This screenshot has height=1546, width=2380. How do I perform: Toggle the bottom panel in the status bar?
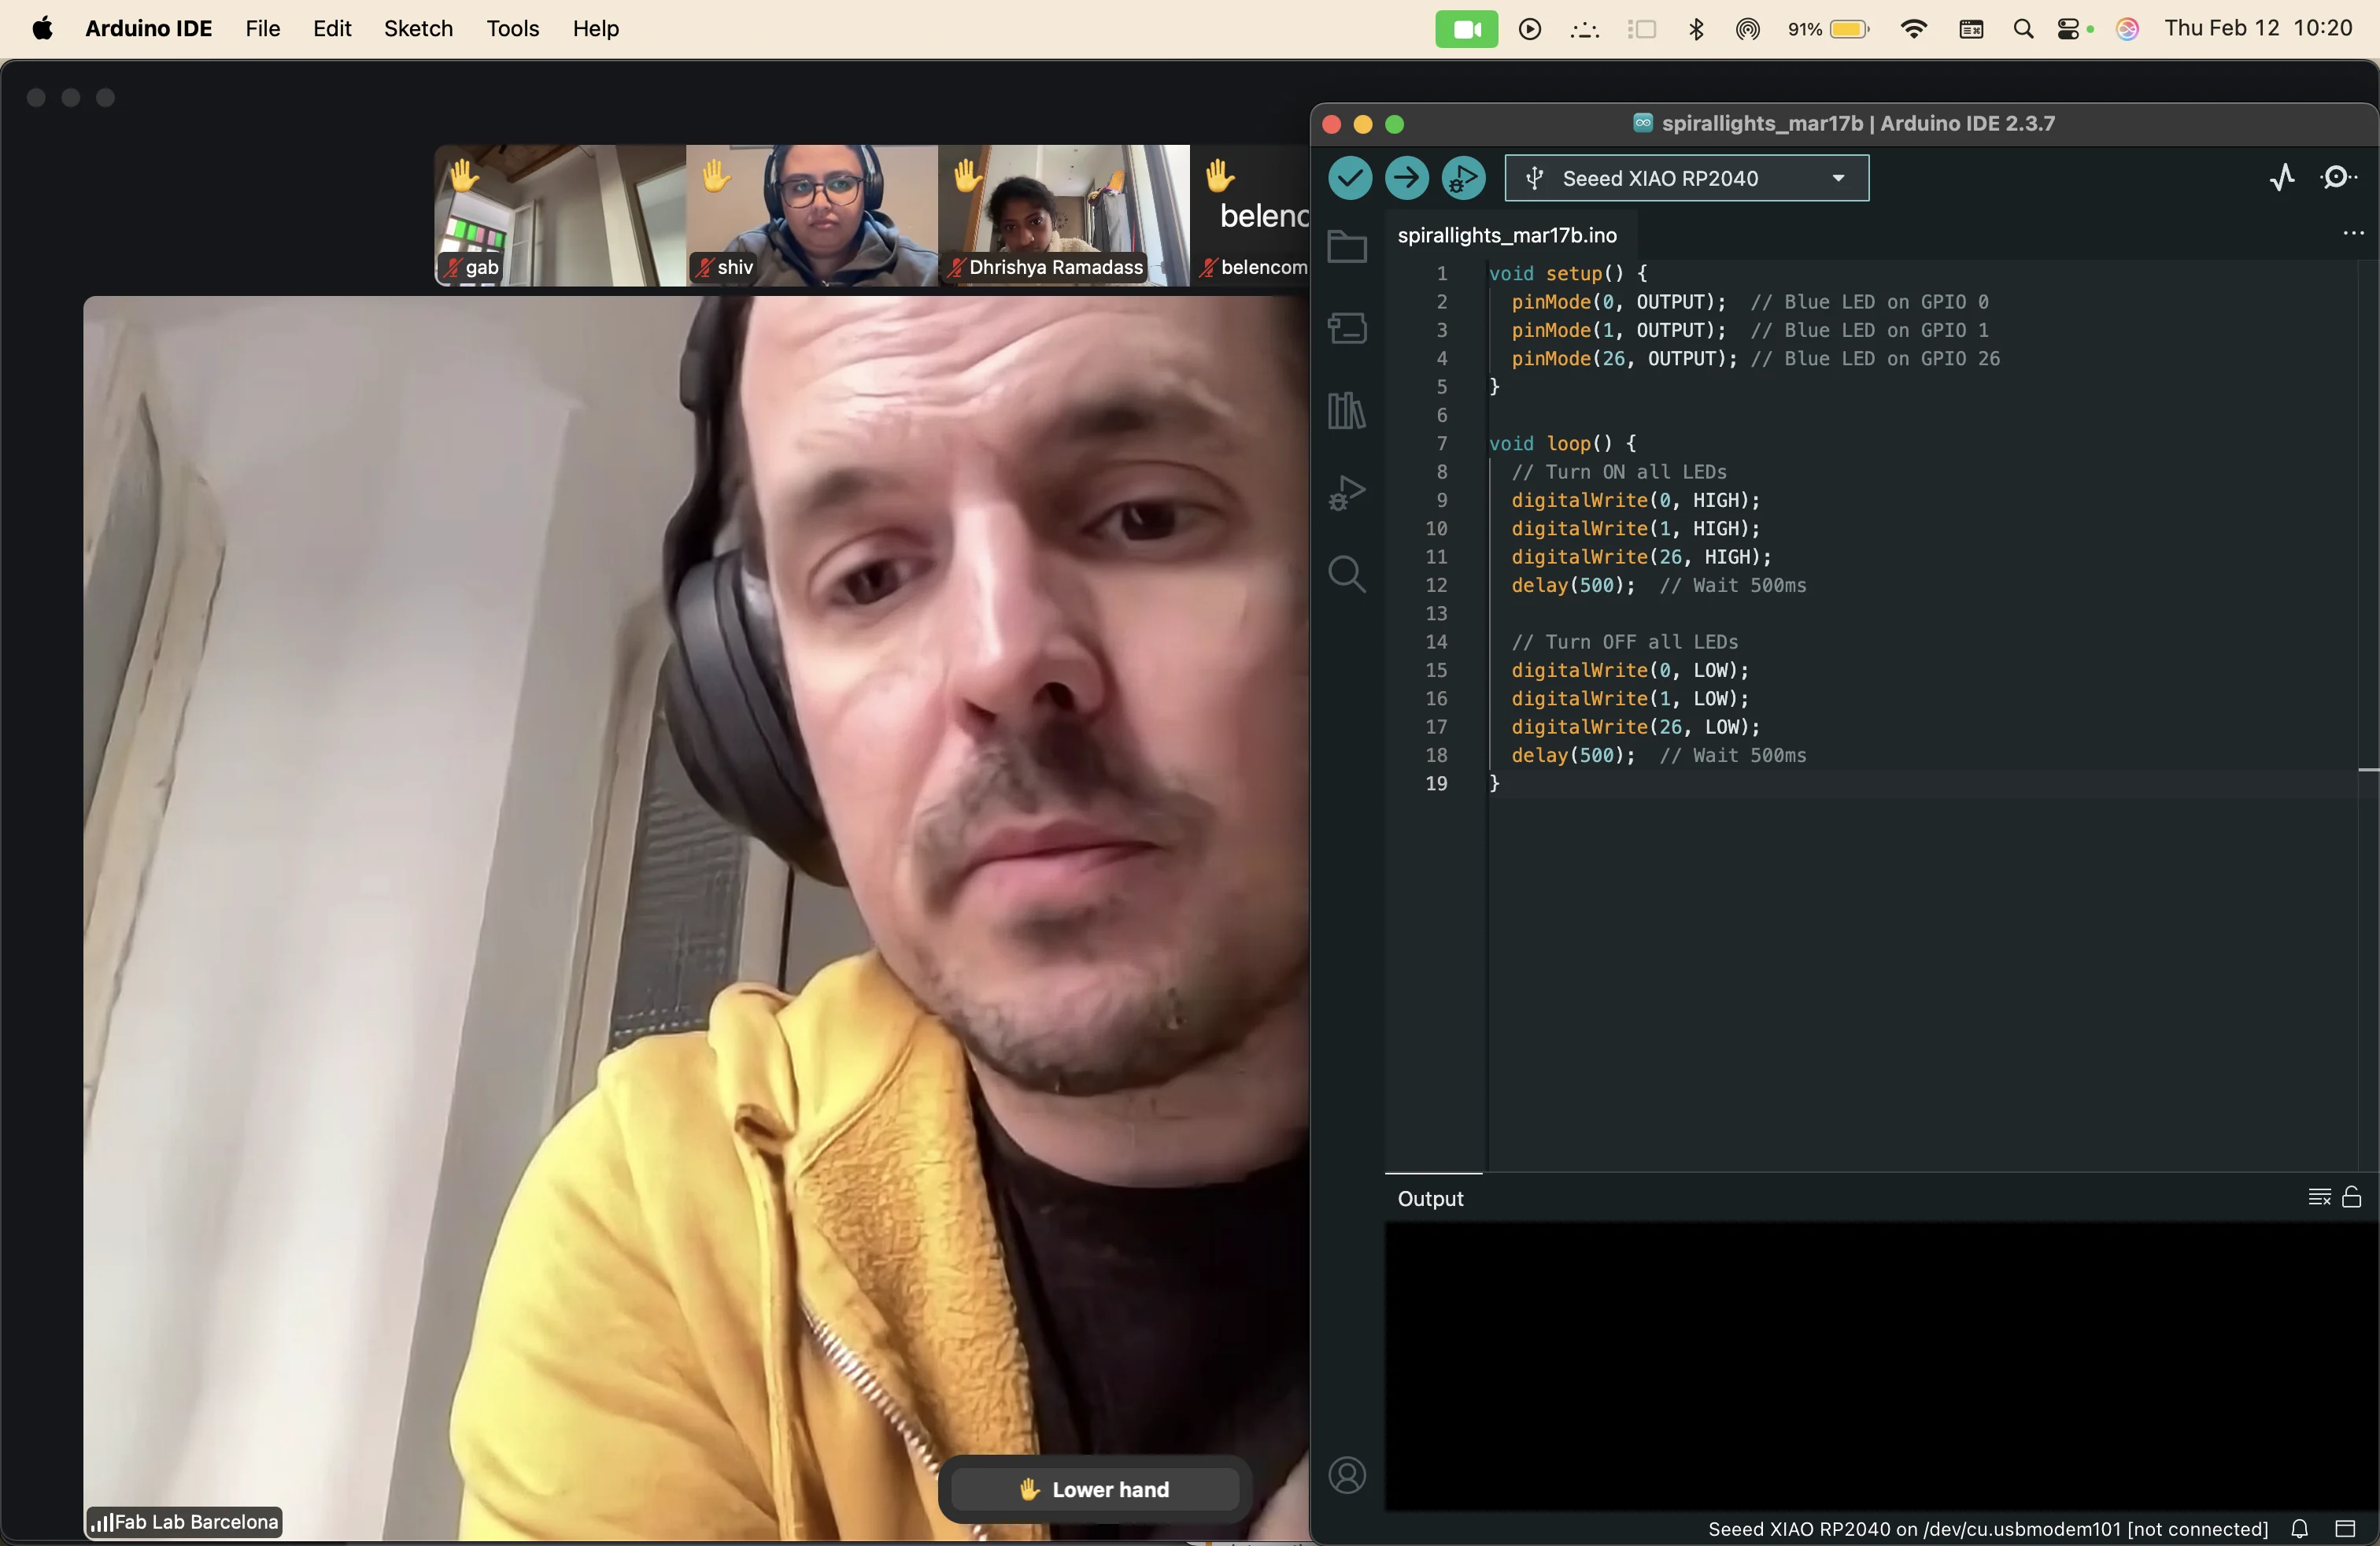pos(2345,1528)
